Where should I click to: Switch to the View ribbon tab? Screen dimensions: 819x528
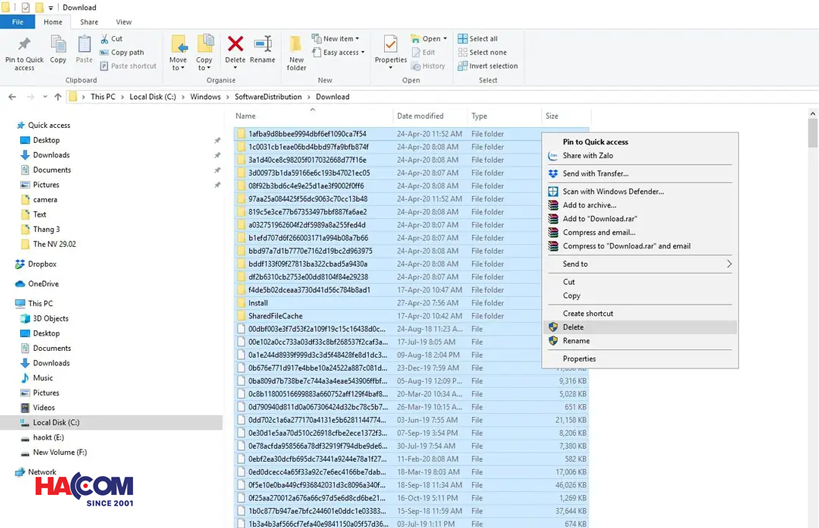(124, 22)
